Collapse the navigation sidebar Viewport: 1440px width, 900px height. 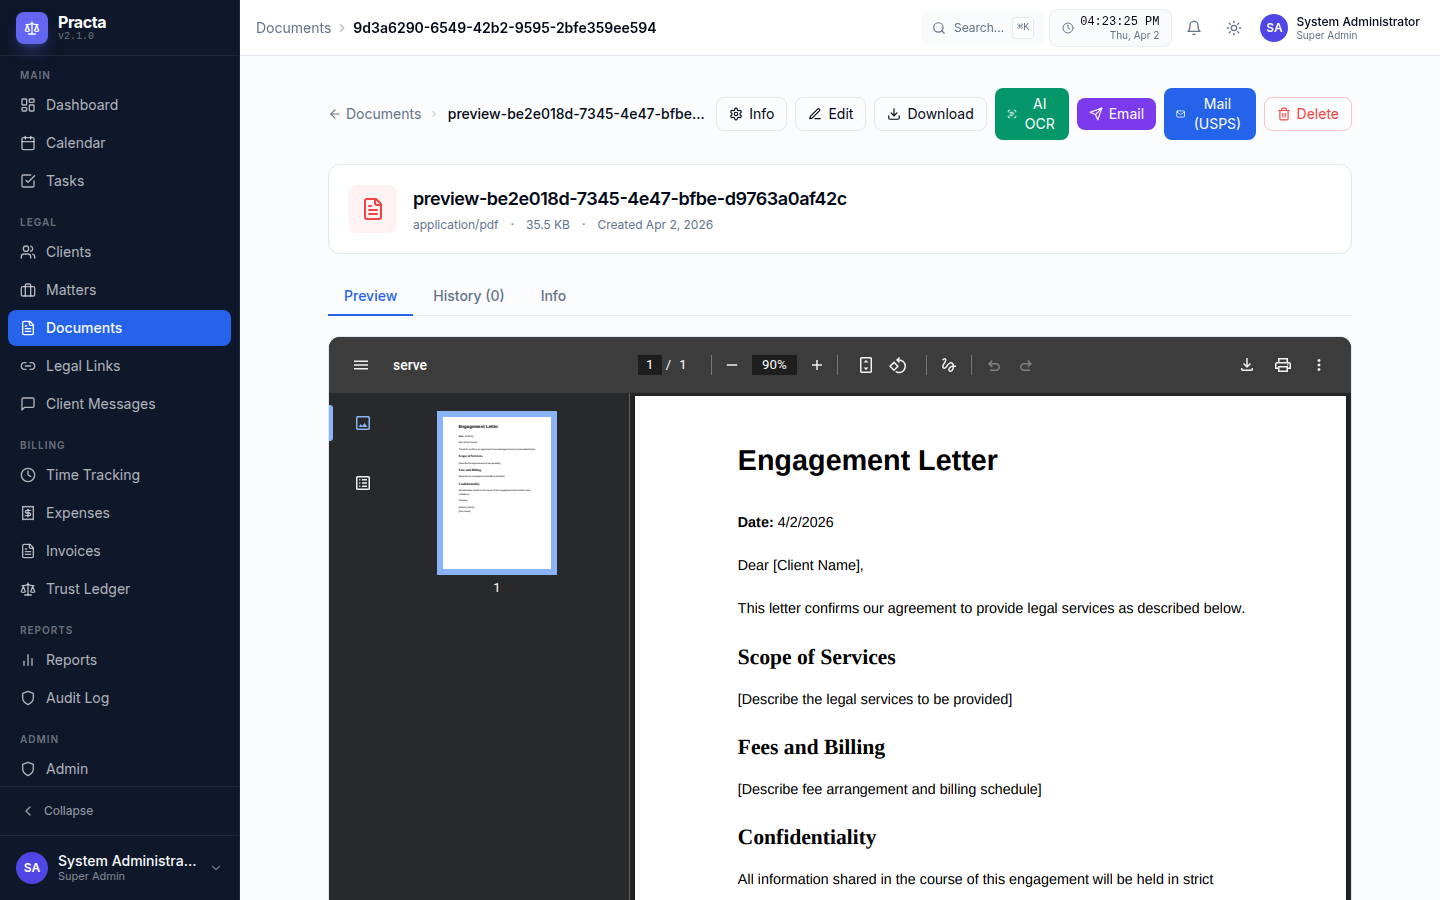pyautogui.click(x=55, y=810)
